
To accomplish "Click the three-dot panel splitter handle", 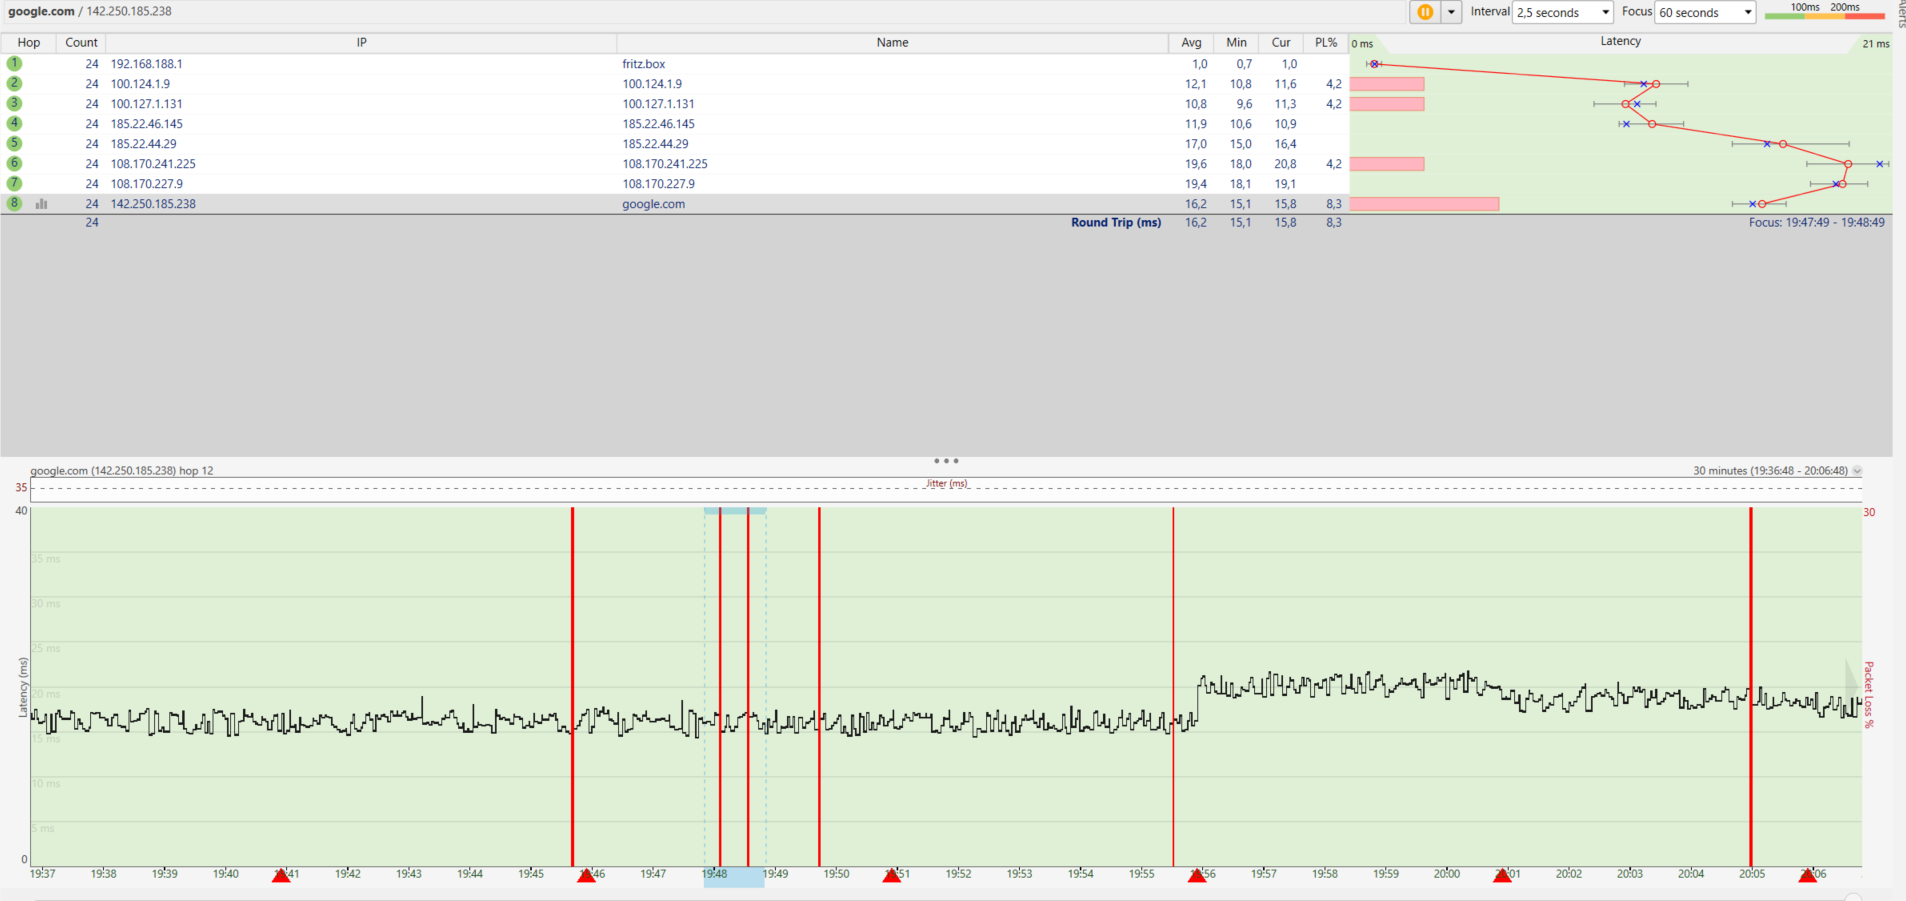I will click(946, 461).
